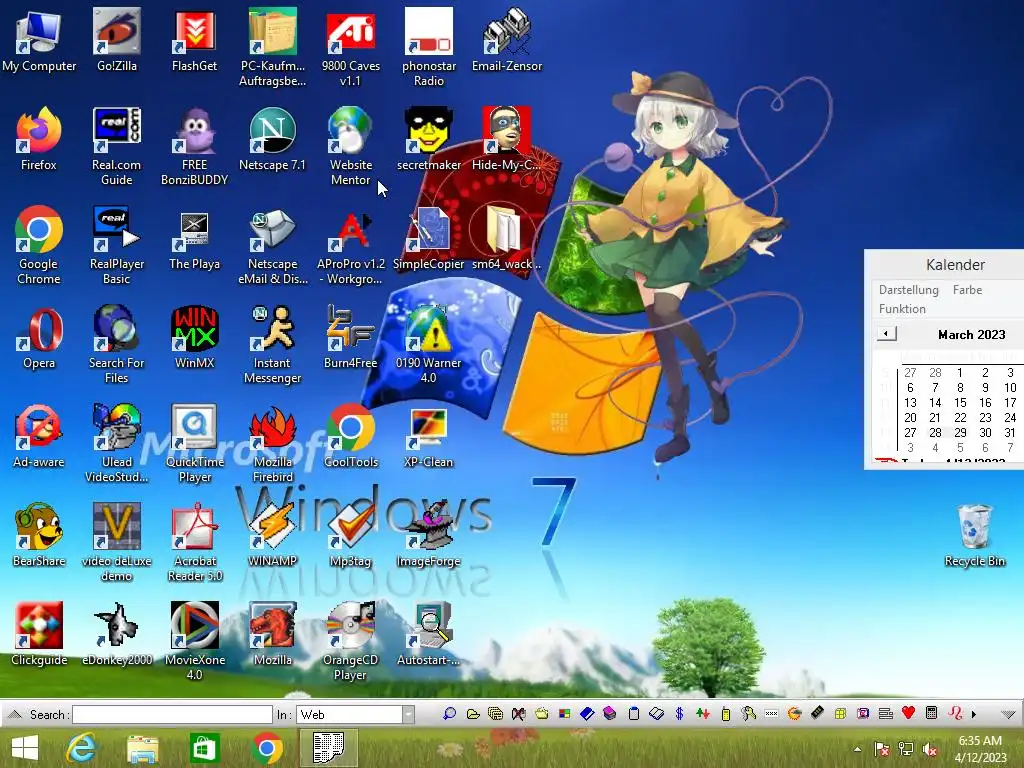Collapse search toolbar with left up arrow
The width and height of the screenshot is (1024, 768).
14,714
